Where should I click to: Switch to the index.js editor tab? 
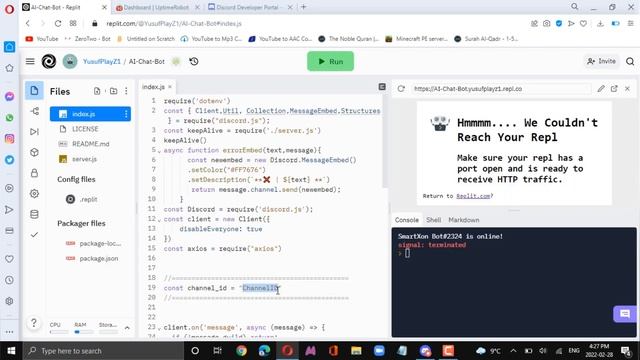click(153, 87)
